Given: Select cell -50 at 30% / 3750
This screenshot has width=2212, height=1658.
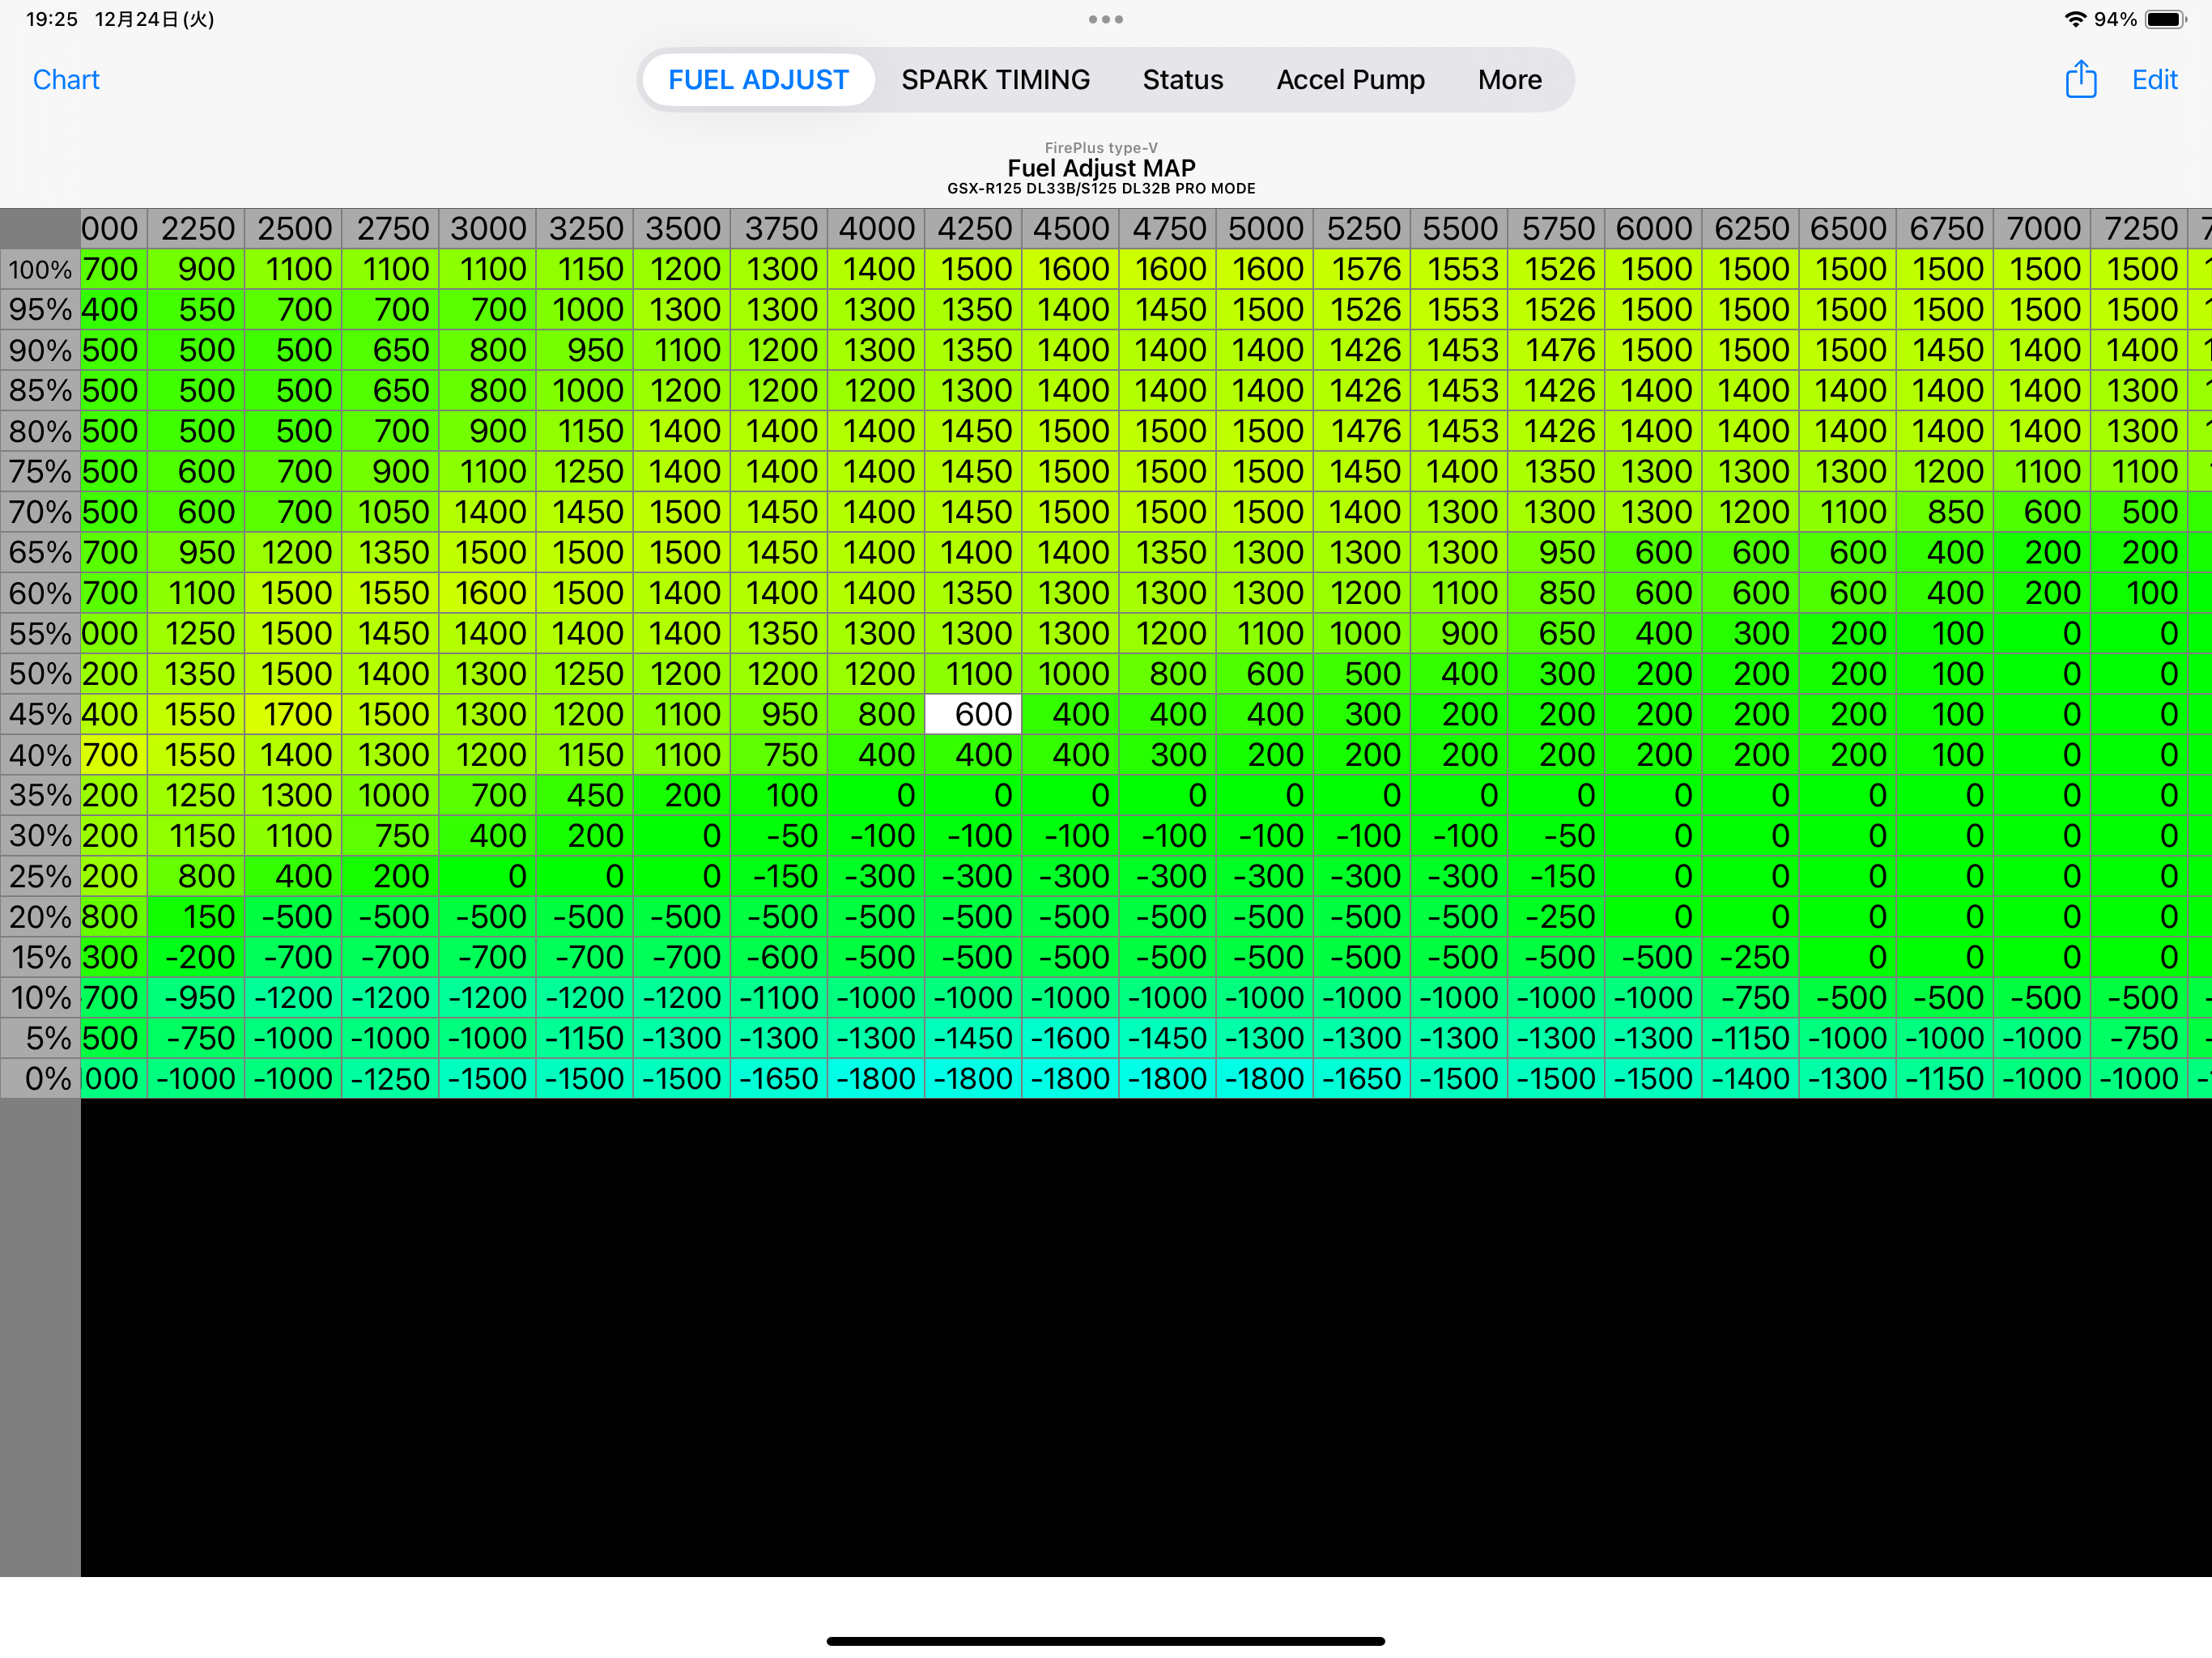Looking at the screenshot, I should coord(779,836).
